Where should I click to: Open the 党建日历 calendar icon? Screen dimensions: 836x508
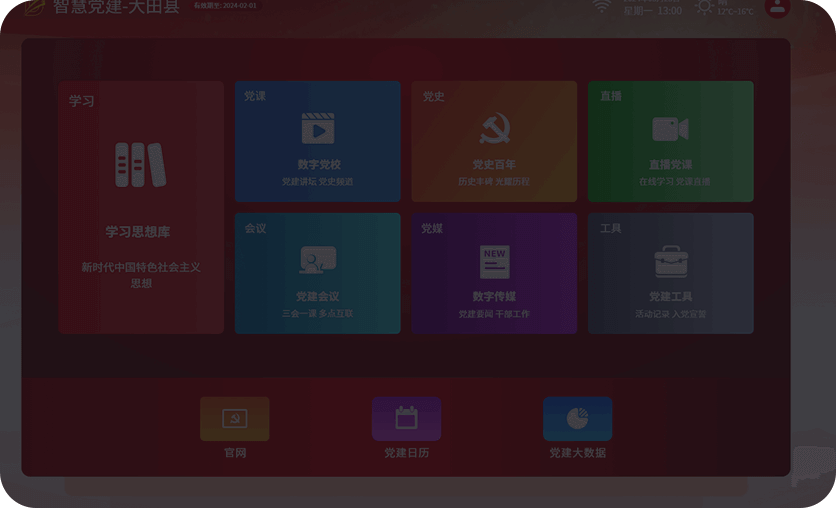tap(406, 419)
